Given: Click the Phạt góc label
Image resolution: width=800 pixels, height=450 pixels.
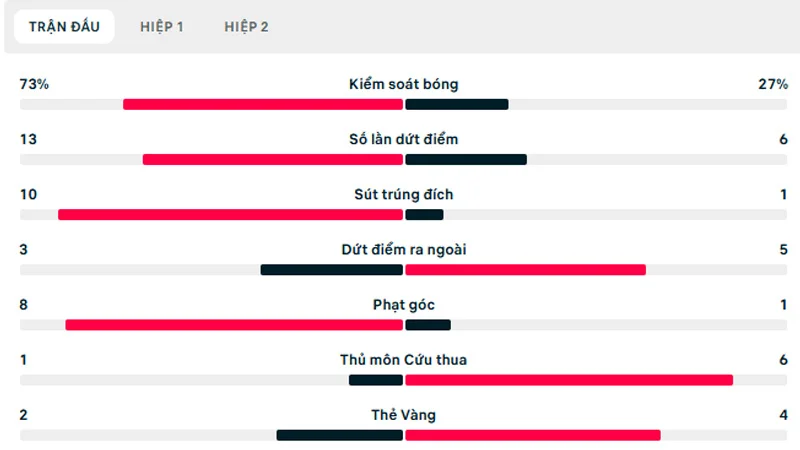Looking at the screenshot, I should click(404, 305).
